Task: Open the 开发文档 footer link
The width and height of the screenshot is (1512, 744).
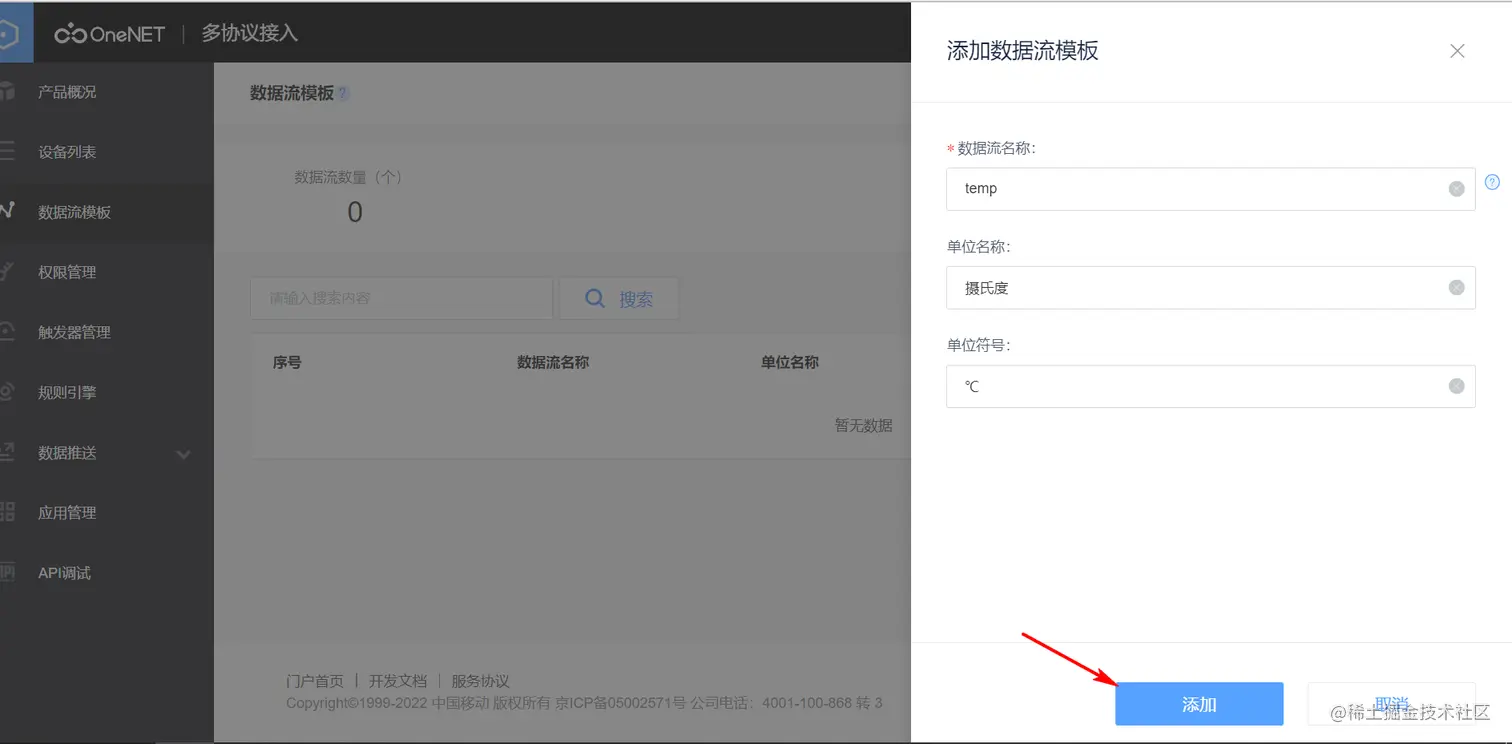Action: [397, 680]
